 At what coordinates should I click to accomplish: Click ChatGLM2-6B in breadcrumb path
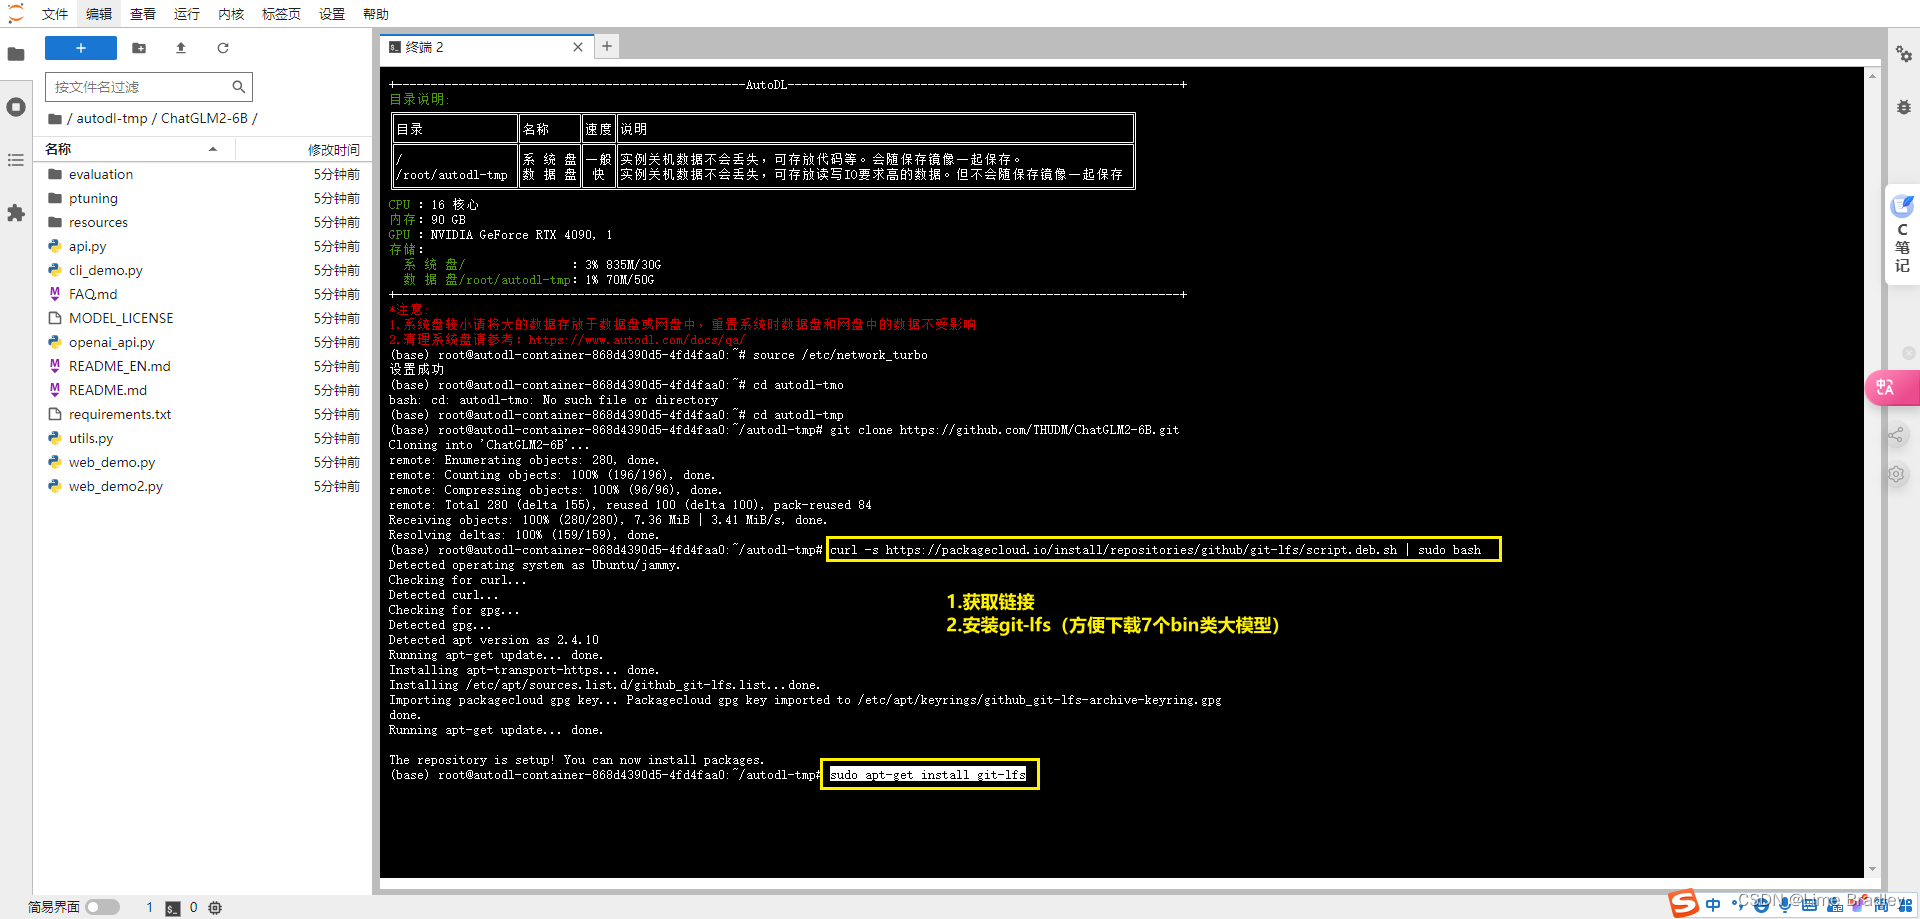tap(204, 118)
